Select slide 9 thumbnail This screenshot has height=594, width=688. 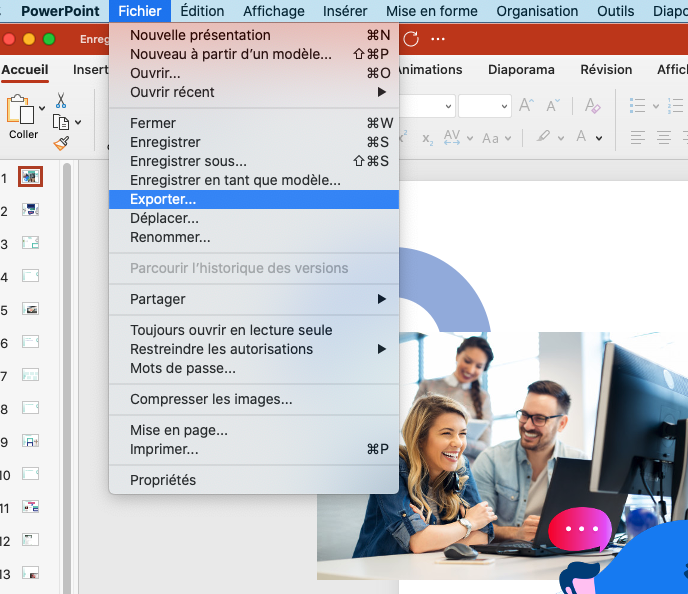pyautogui.click(x=30, y=441)
